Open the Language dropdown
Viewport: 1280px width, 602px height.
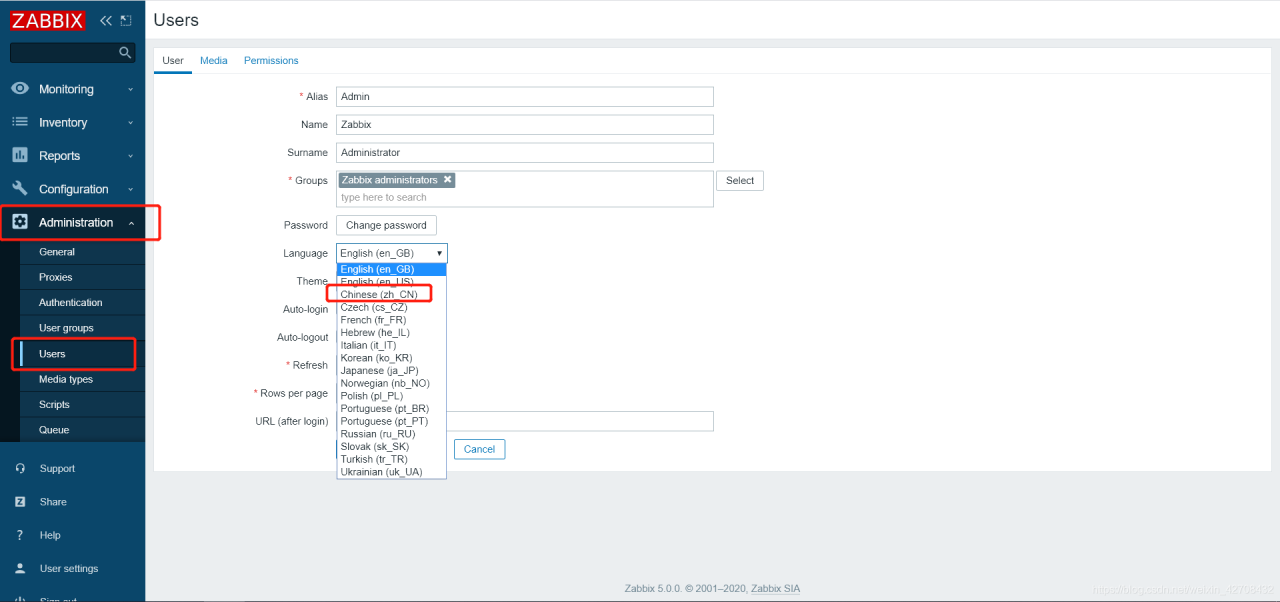click(391, 253)
